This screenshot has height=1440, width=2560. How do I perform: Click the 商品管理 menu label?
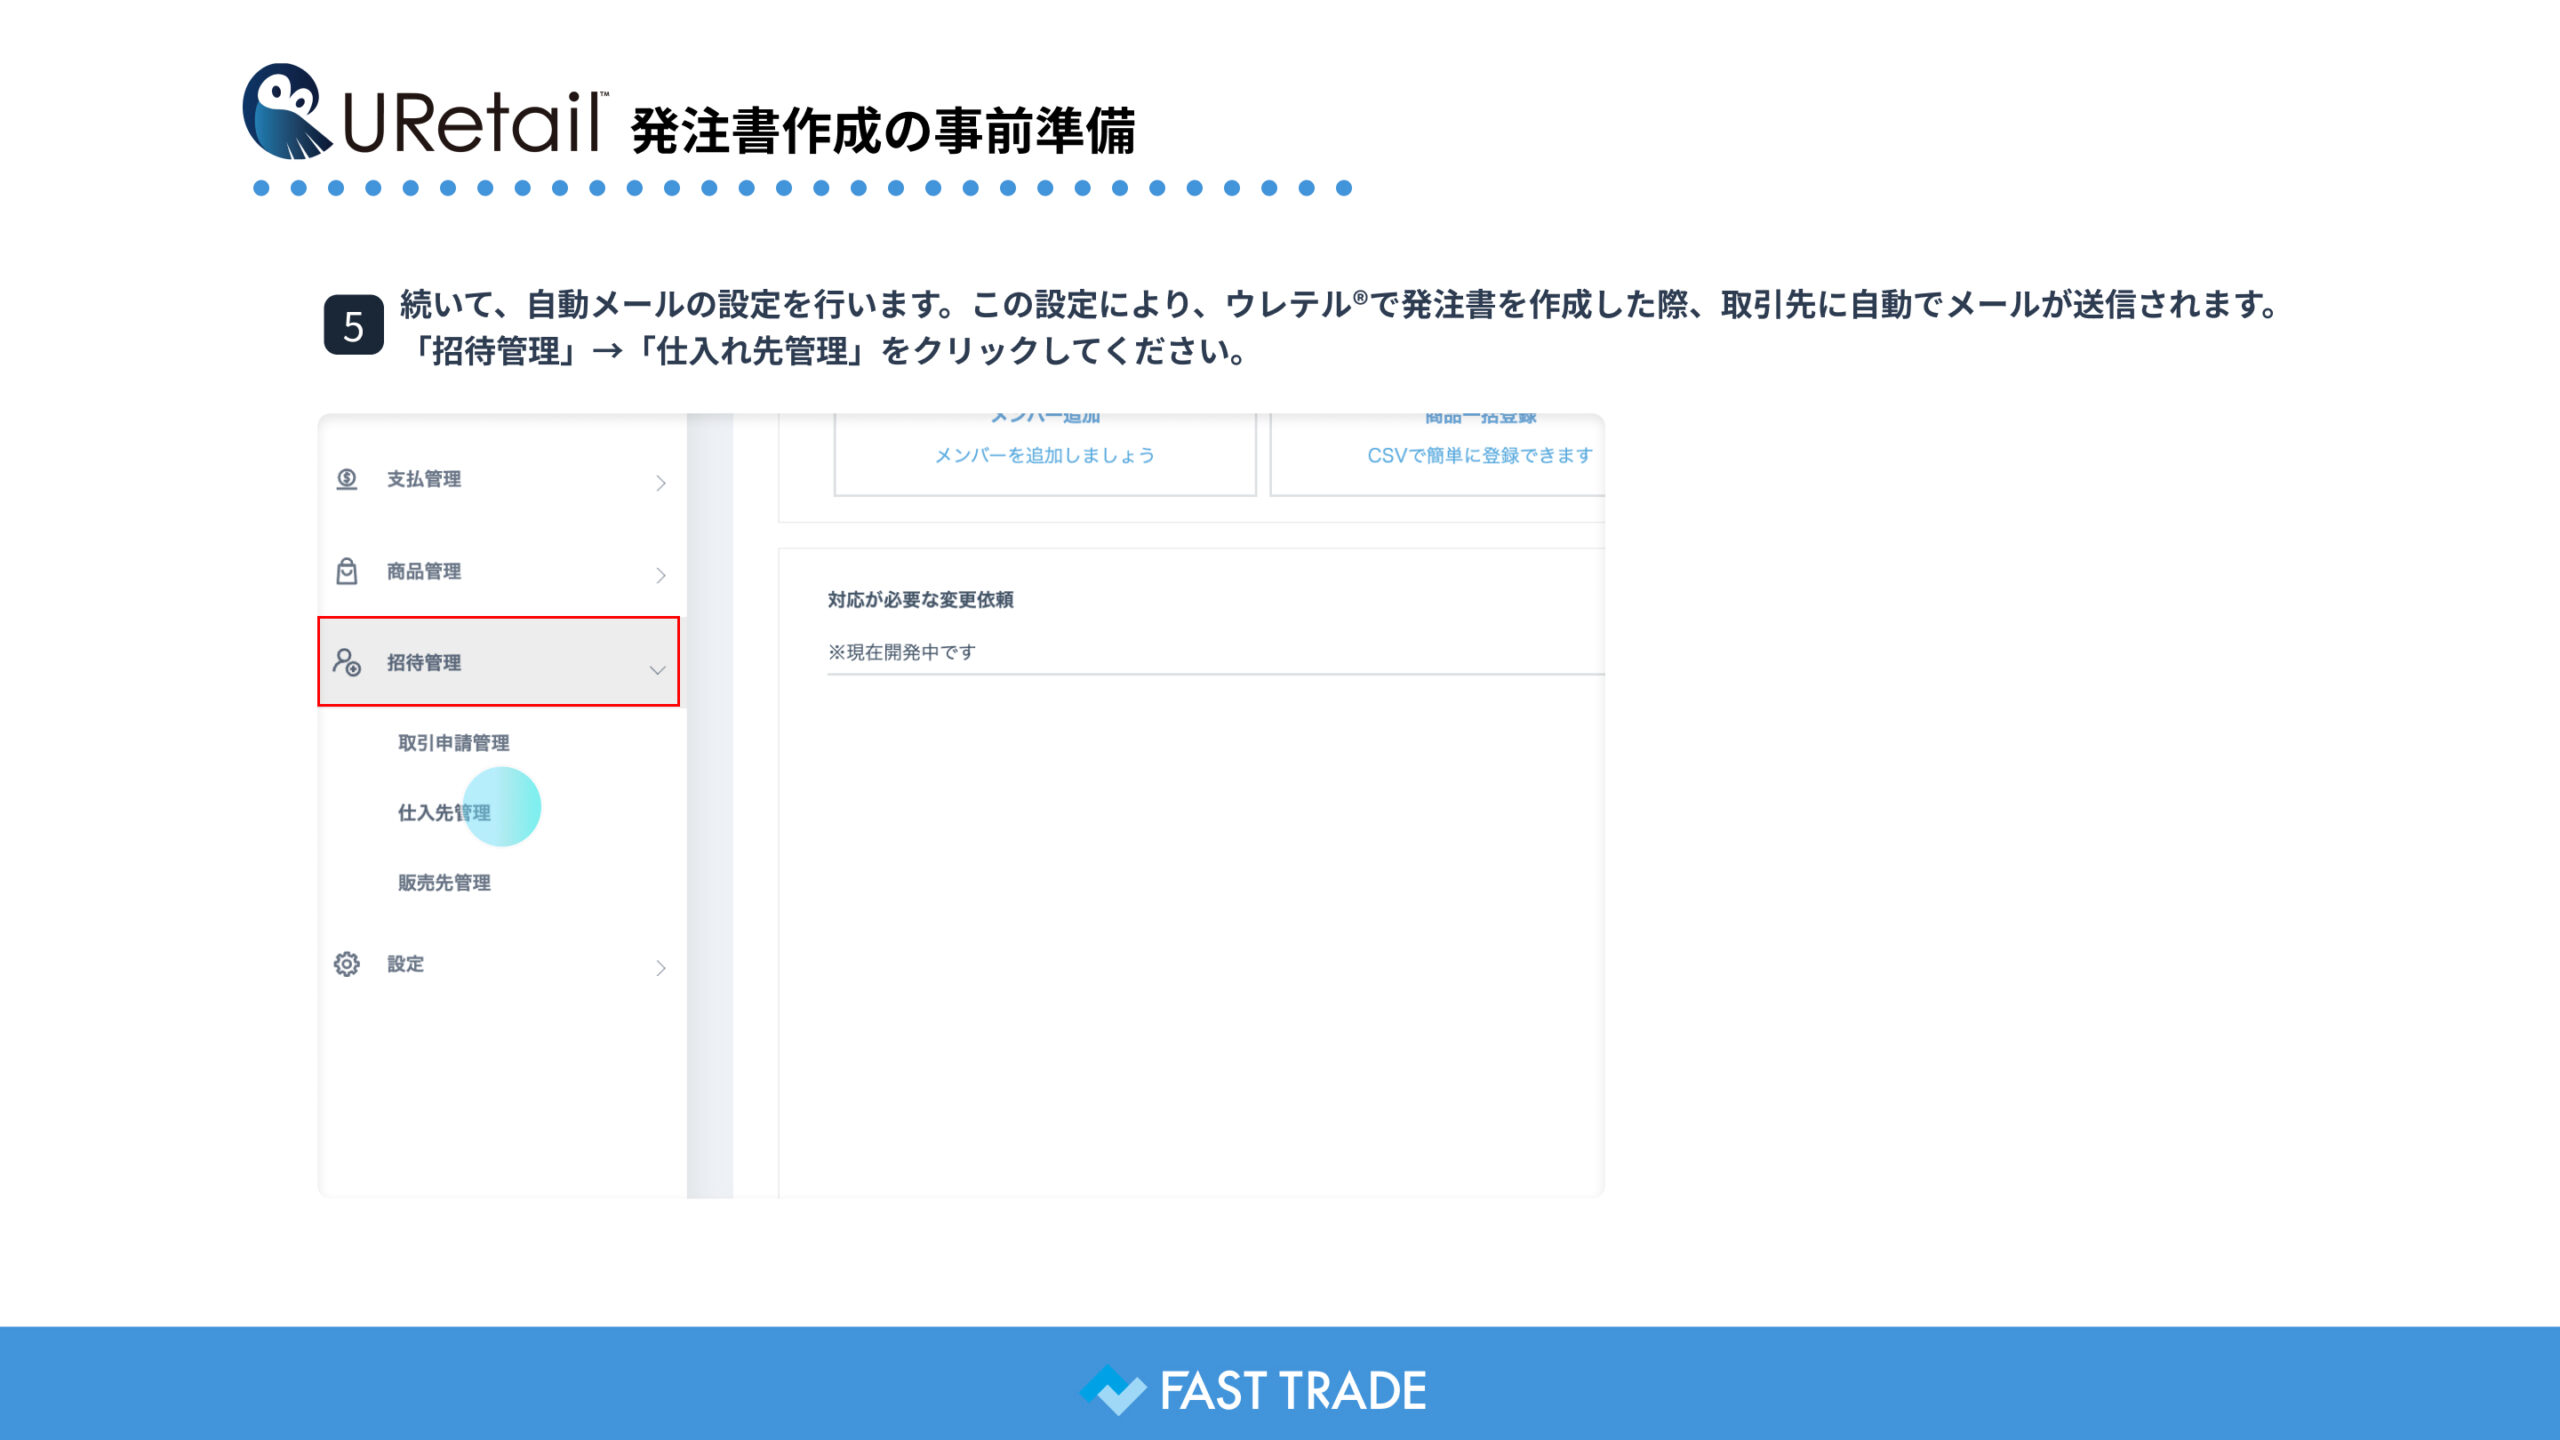(424, 572)
